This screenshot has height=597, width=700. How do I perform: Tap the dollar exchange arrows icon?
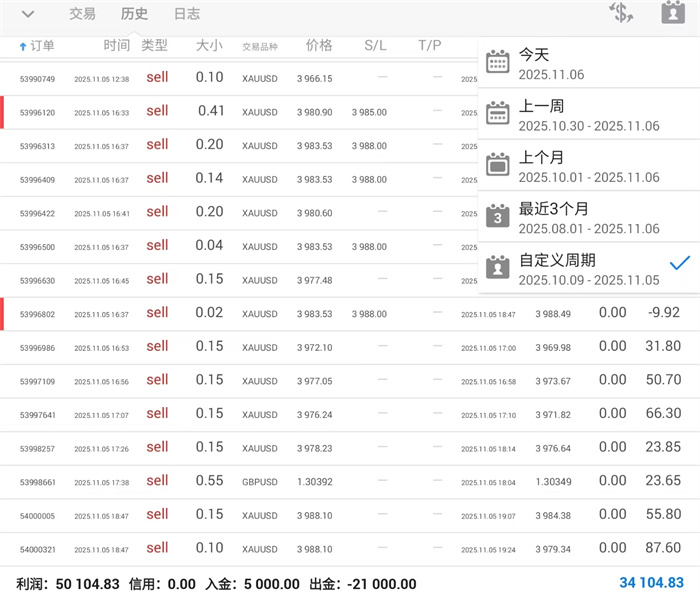click(x=621, y=13)
